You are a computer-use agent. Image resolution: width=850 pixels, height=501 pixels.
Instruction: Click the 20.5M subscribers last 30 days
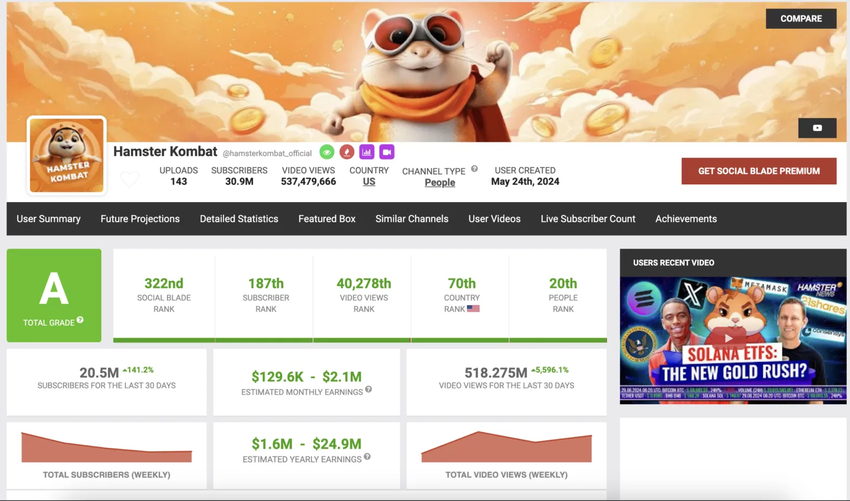click(x=99, y=373)
